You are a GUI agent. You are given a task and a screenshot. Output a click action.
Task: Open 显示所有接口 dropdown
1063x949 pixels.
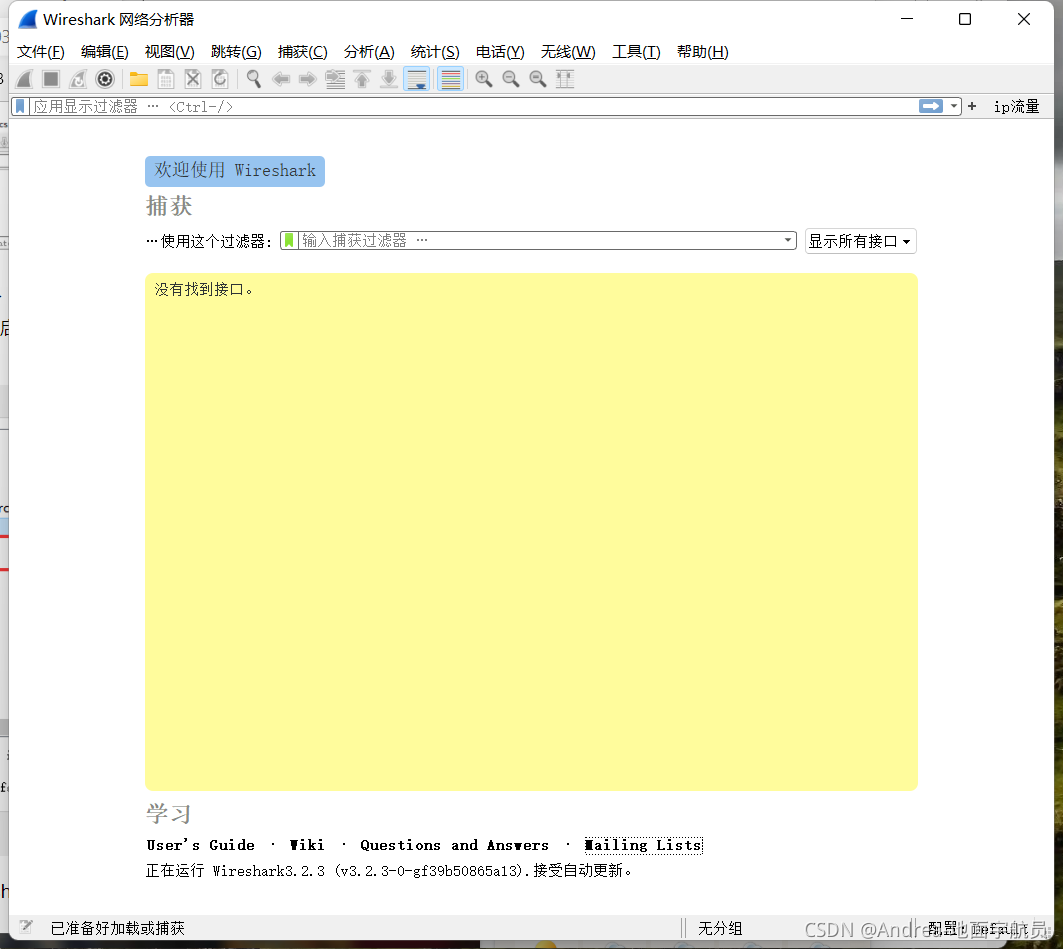click(860, 241)
